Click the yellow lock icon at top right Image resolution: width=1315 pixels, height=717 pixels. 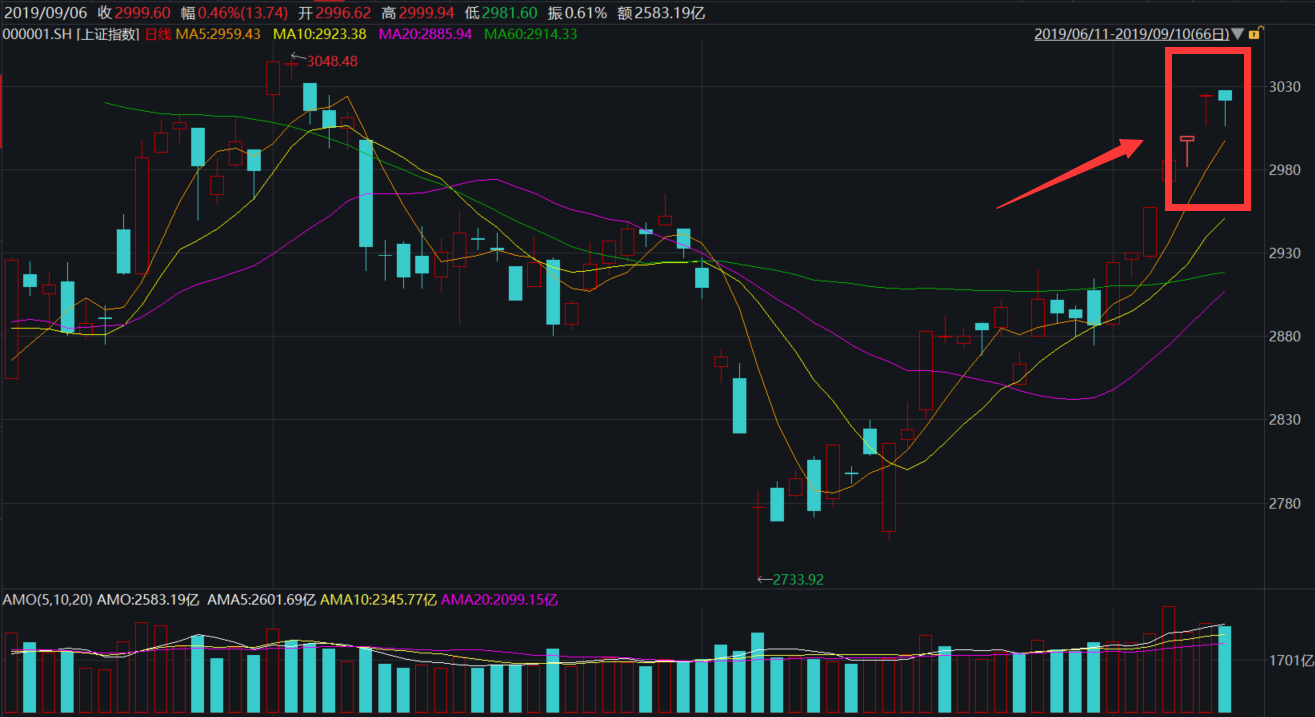pyautogui.click(x=1253, y=33)
